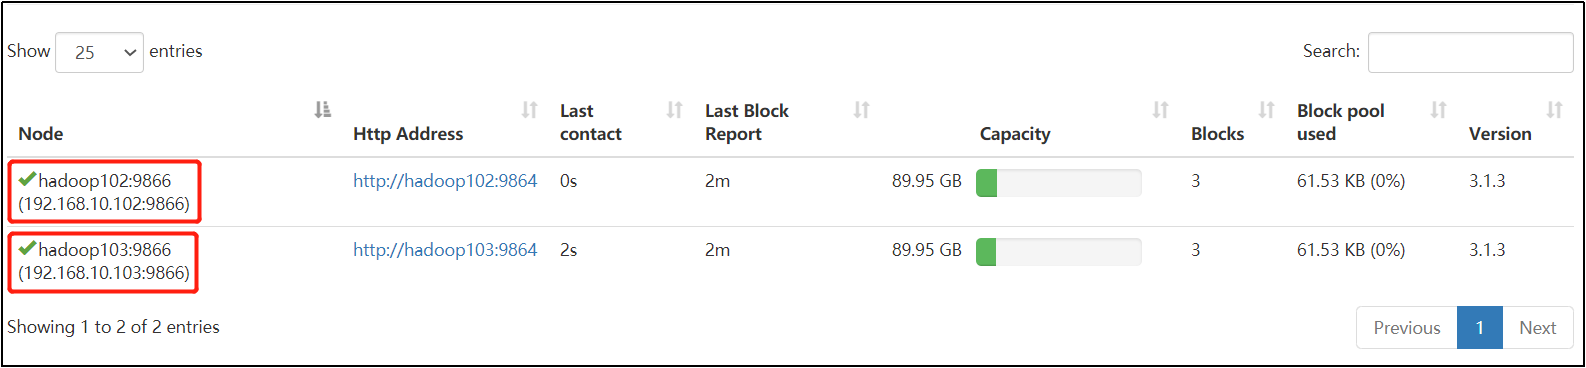Click Last Block Report sort arrows
The width and height of the screenshot is (1586, 368).
[861, 110]
